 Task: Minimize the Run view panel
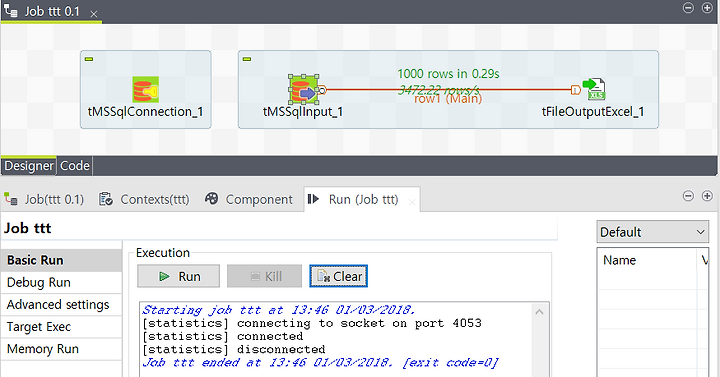tap(688, 196)
